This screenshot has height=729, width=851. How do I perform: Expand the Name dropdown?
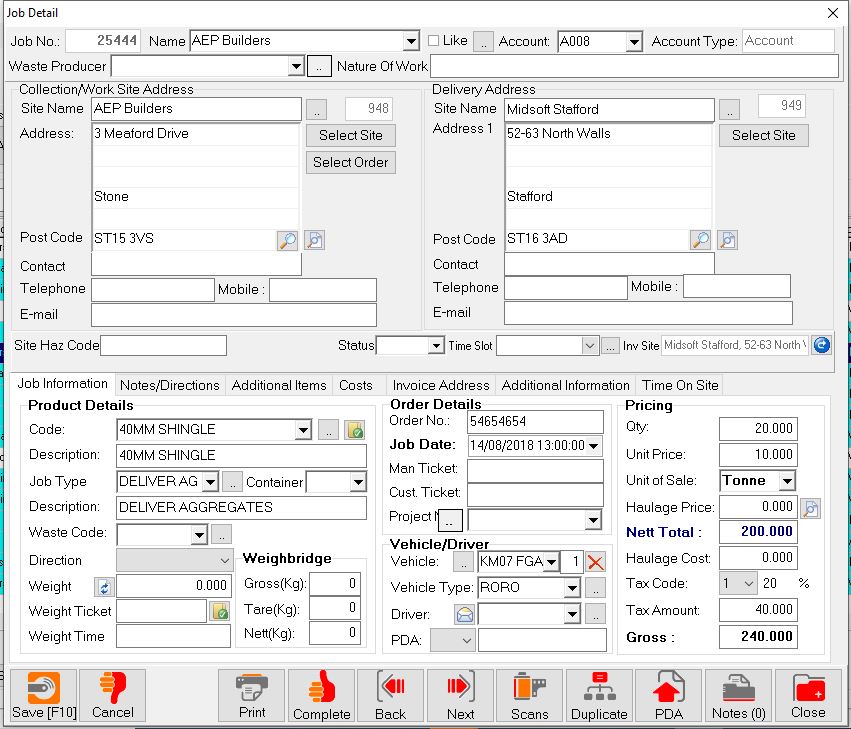point(411,41)
